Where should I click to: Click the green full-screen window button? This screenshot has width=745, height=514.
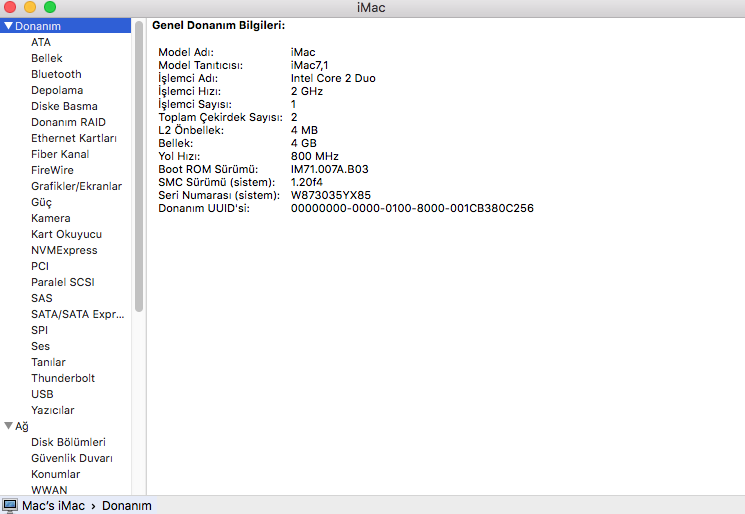pos(50,8)
